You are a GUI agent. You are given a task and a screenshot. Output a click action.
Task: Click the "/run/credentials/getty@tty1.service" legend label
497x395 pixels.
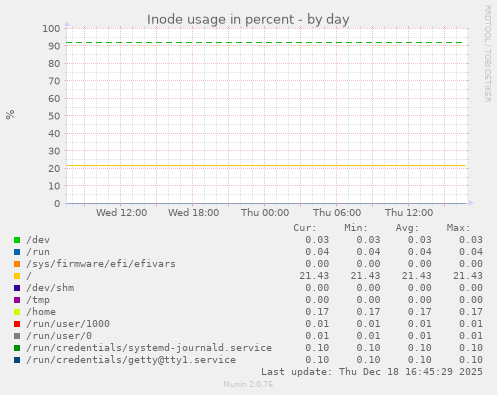[131, 360]
